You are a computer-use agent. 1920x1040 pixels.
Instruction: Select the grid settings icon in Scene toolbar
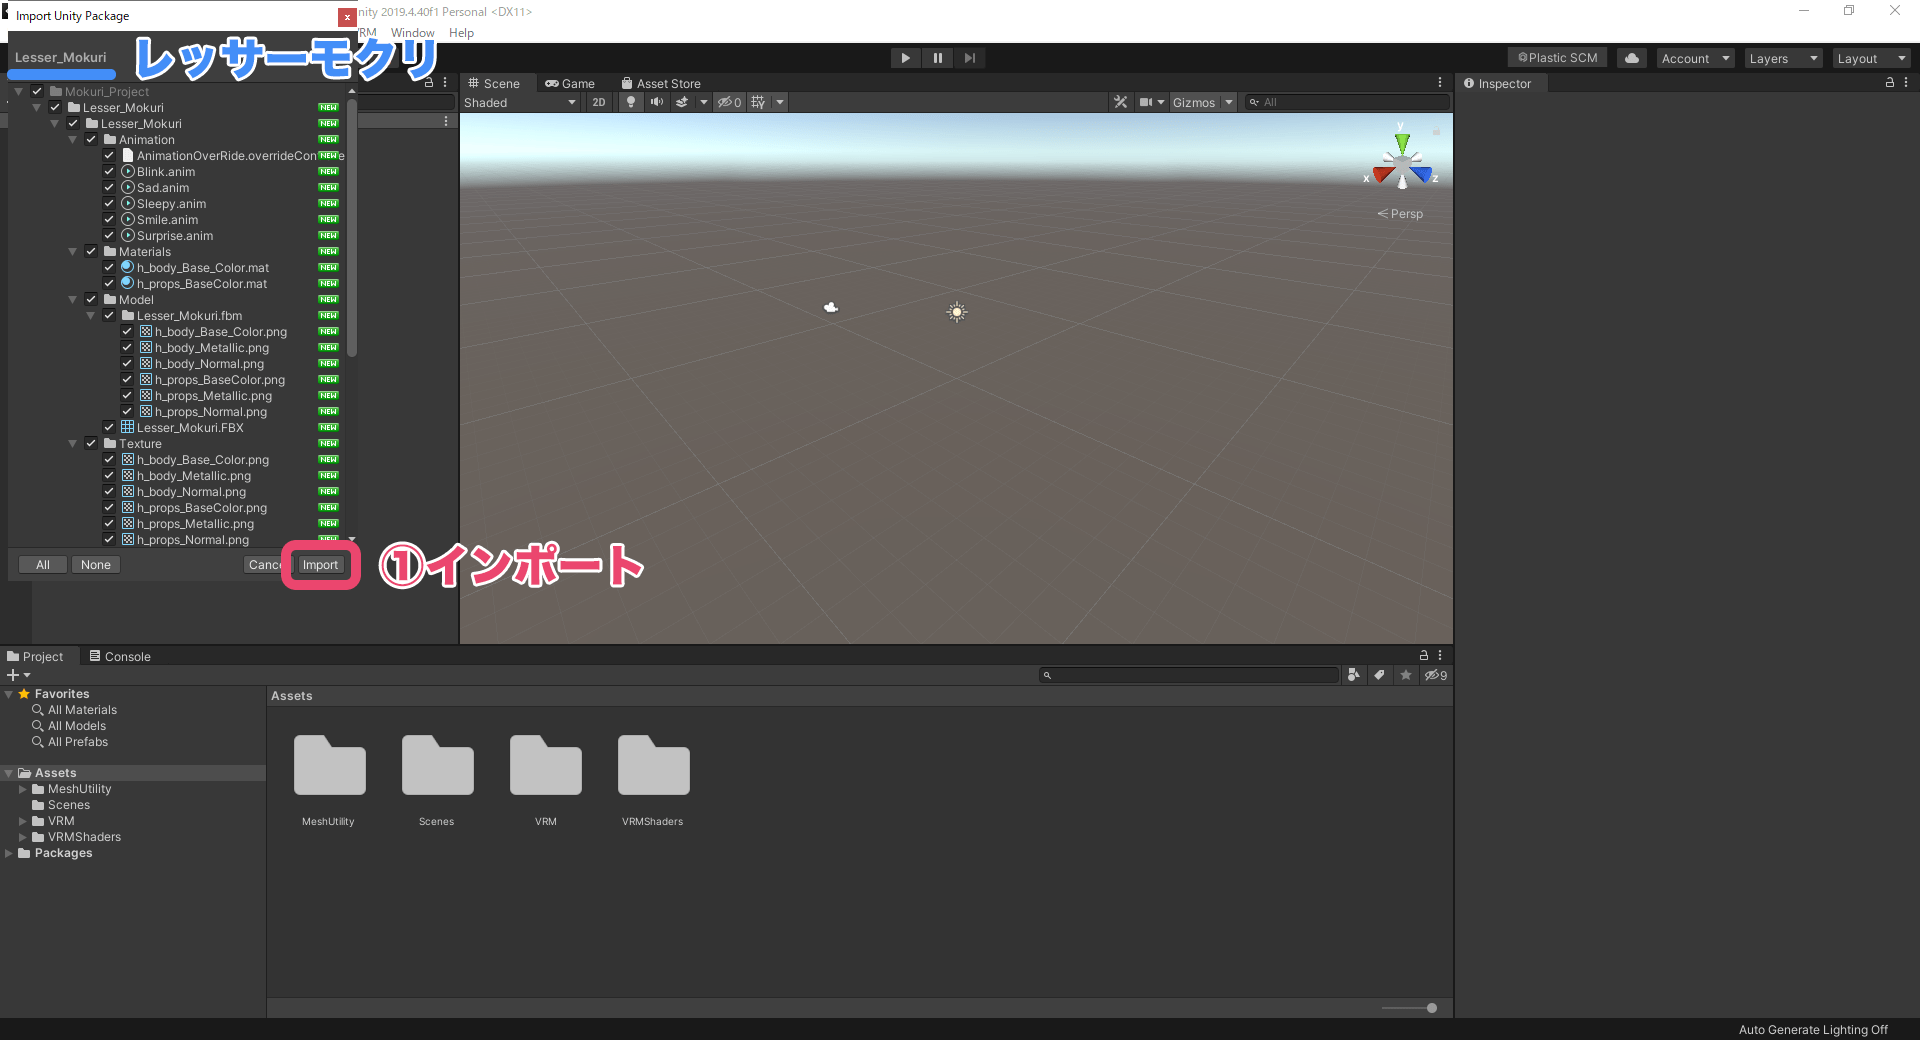pyautogui.click(x=757, y=102)
